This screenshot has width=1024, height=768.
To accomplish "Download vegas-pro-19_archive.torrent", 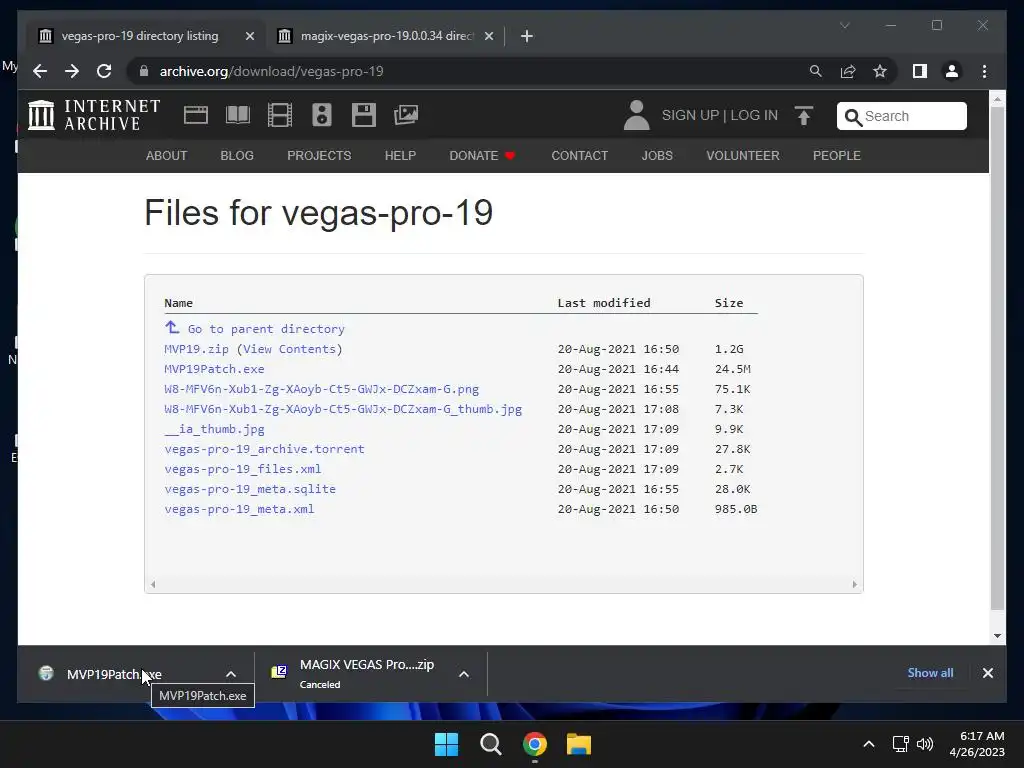I will click(x=264, y=449).
